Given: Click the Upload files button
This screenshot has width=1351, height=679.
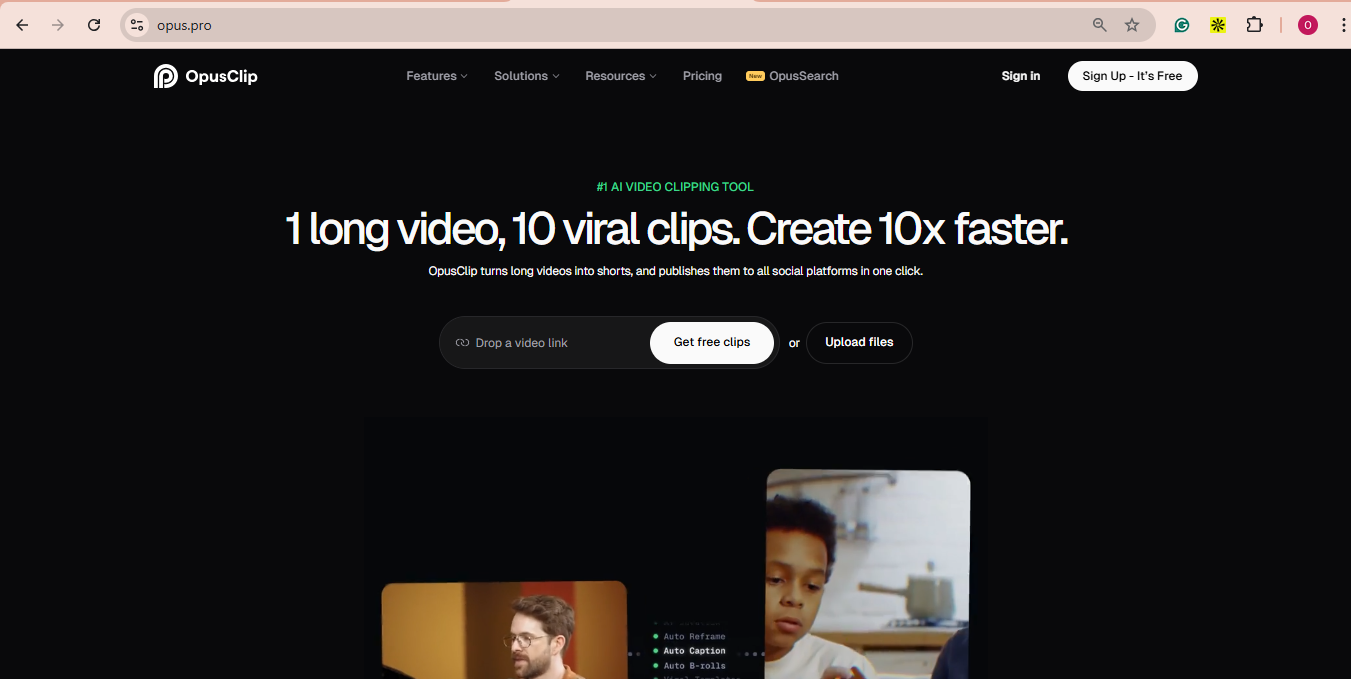Looking at the screenshot, I should coord(859,342).
